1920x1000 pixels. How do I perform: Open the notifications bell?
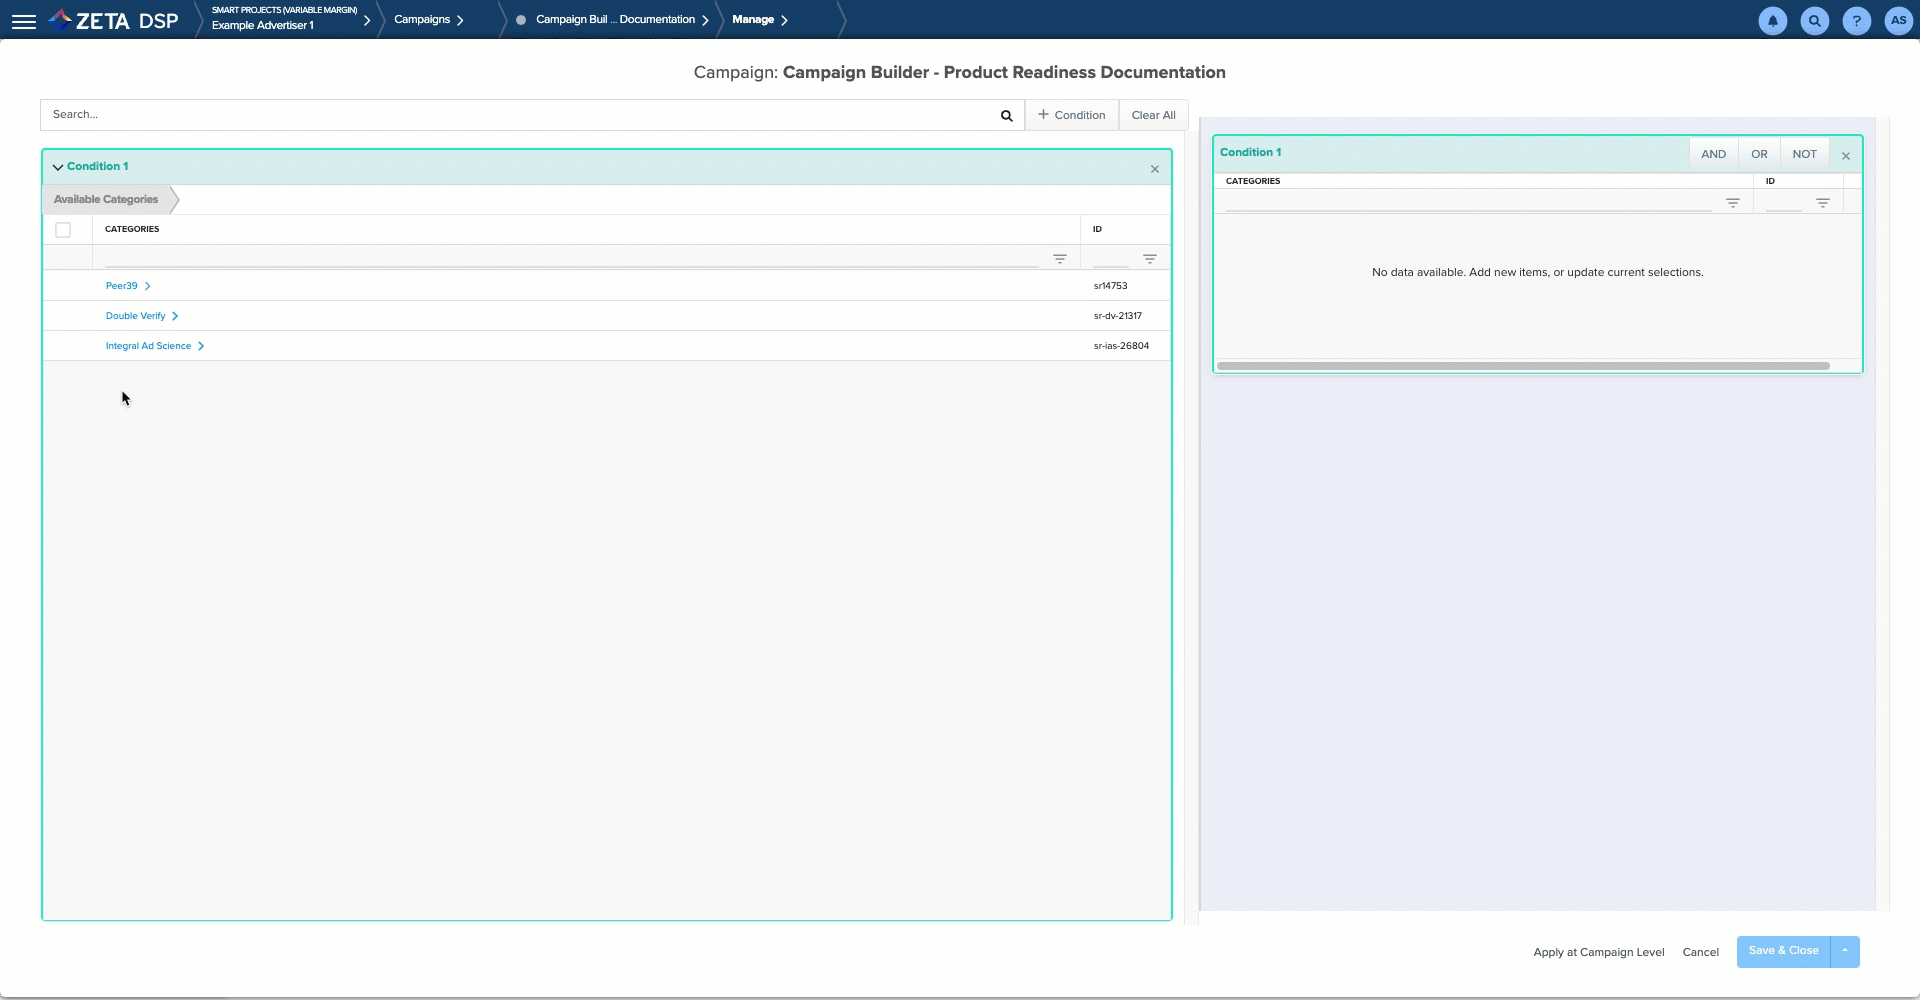(1772, 21)
